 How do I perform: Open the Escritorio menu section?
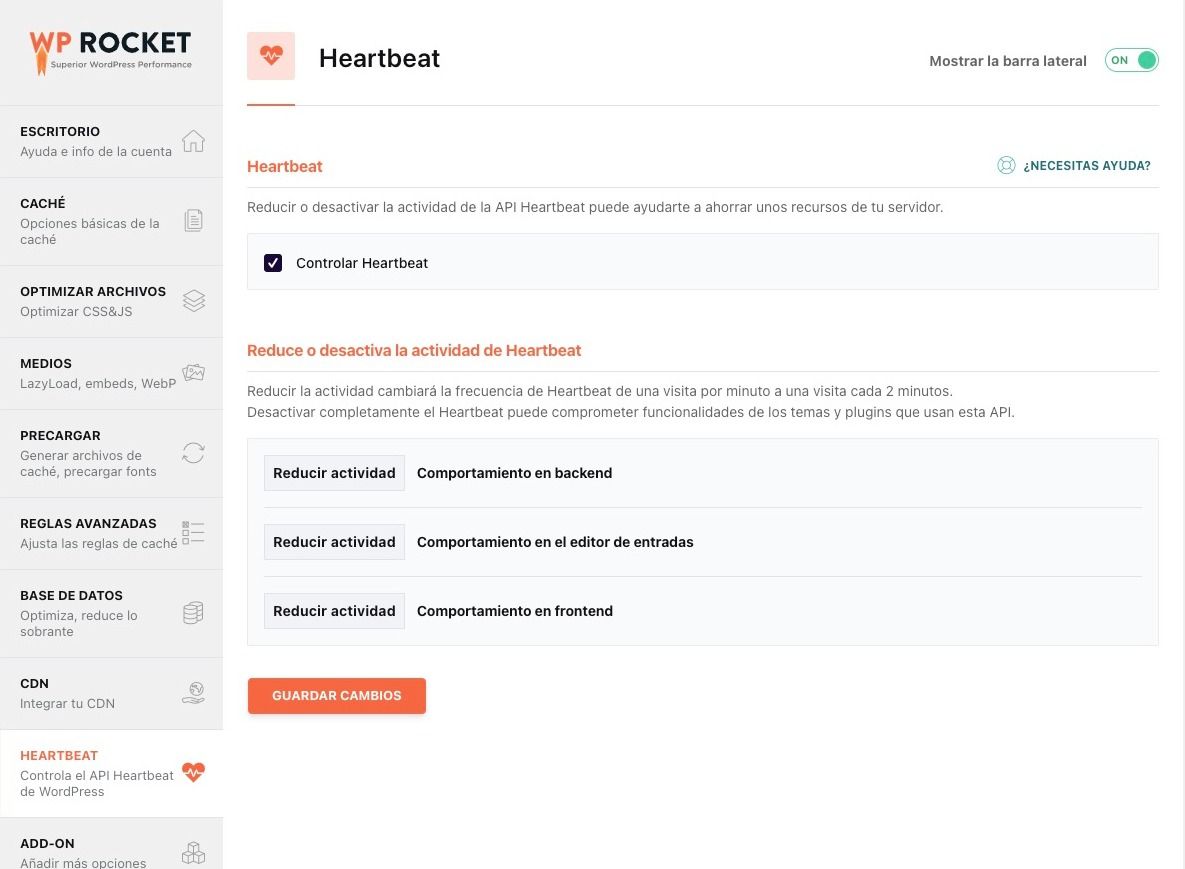(111, 141)
